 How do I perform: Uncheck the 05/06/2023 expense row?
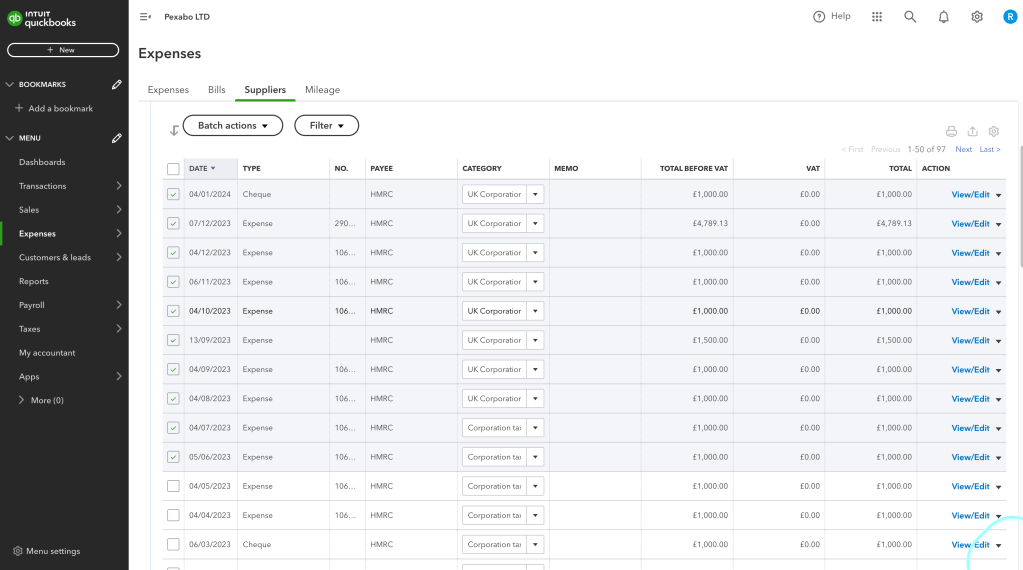coord(173,457)
